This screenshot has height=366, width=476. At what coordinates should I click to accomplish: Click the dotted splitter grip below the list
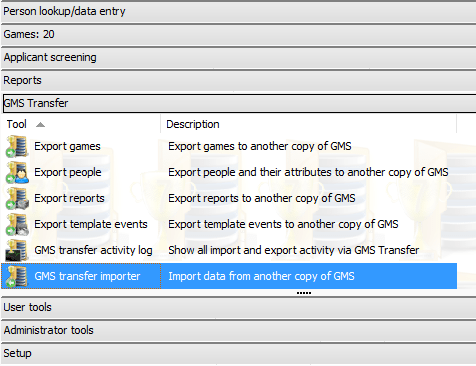tap(304, 293)
